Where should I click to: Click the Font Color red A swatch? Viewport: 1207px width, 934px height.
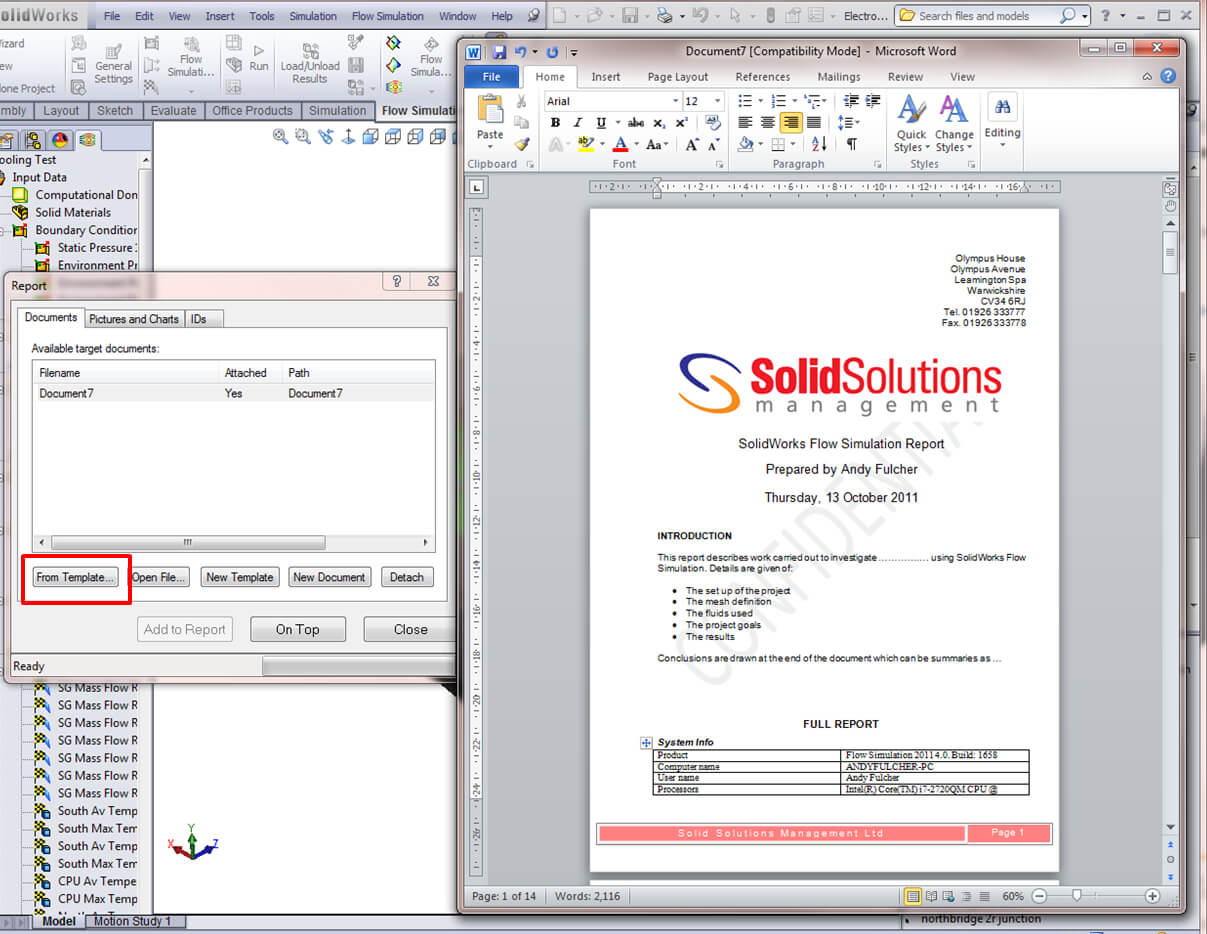620,145
